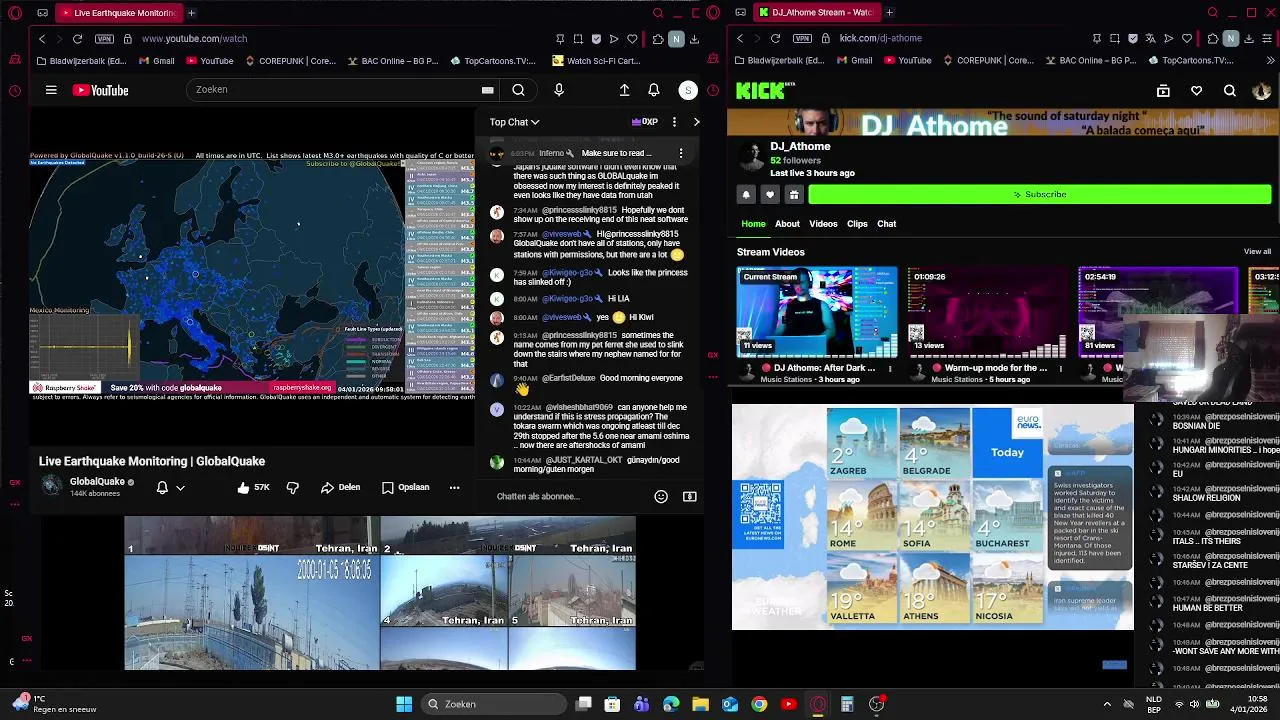This screenshot has height=720, width=1280.
Task: Open Google Chrome from the taskbar
Action: (759, 704)
